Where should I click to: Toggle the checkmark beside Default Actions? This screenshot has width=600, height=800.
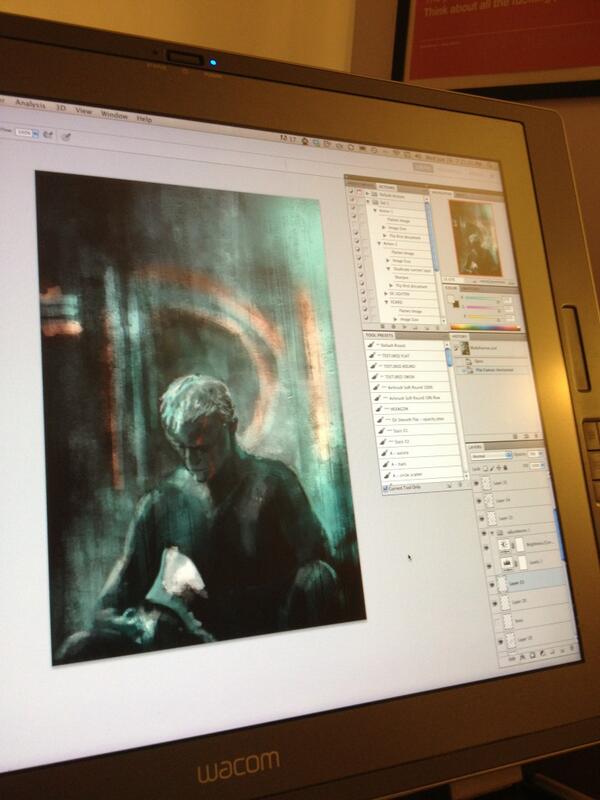(x=351, y=192)
